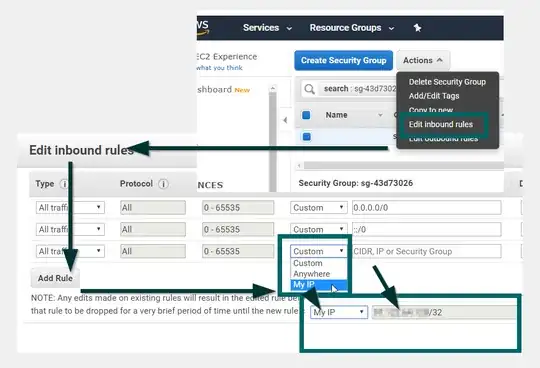The width and height of the screenshot is (540, 368).
Task: Collapse the side panel with the left triangle
Action: click(285, 120)
